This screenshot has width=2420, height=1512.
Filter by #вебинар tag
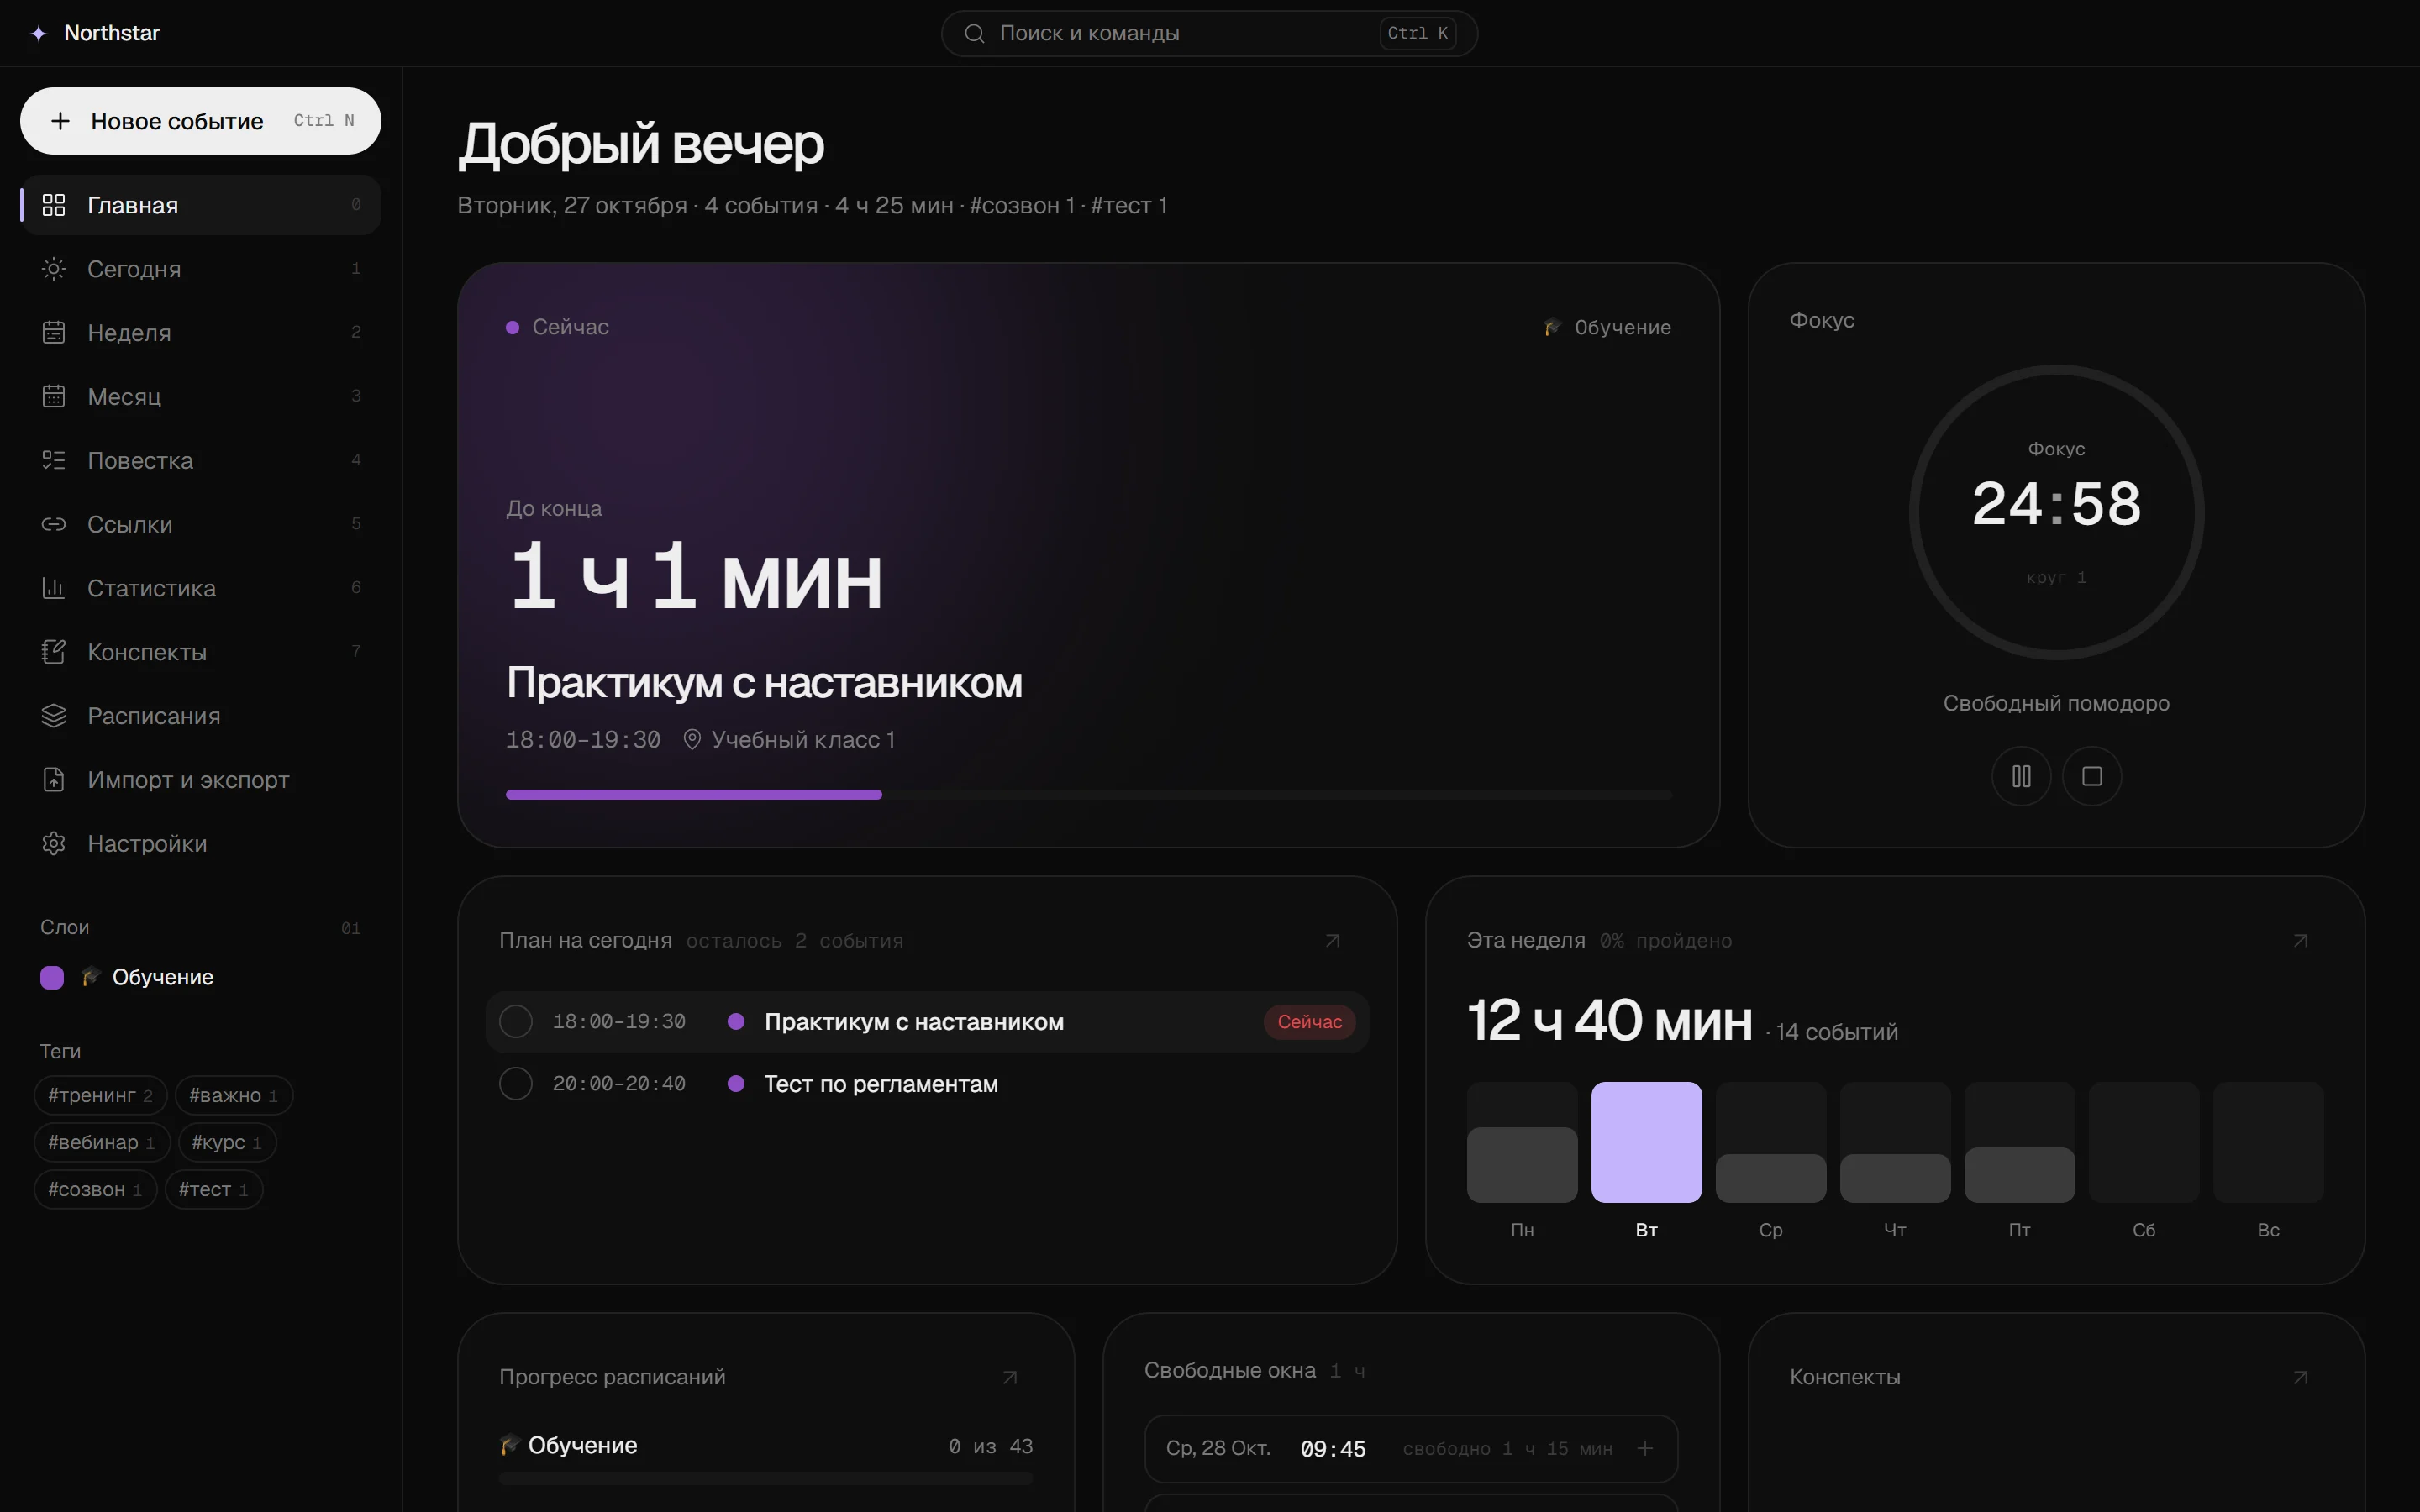click(102, 1142)
